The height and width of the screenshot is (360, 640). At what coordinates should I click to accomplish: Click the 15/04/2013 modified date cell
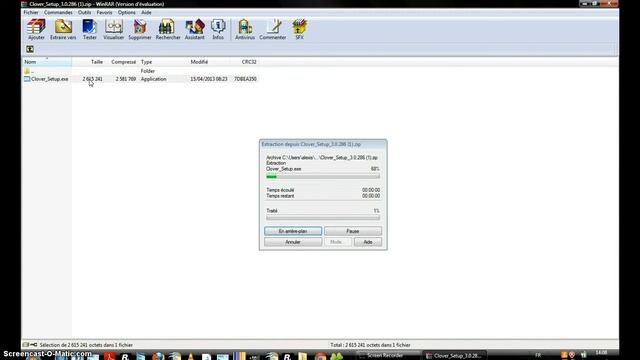[209, 79]
